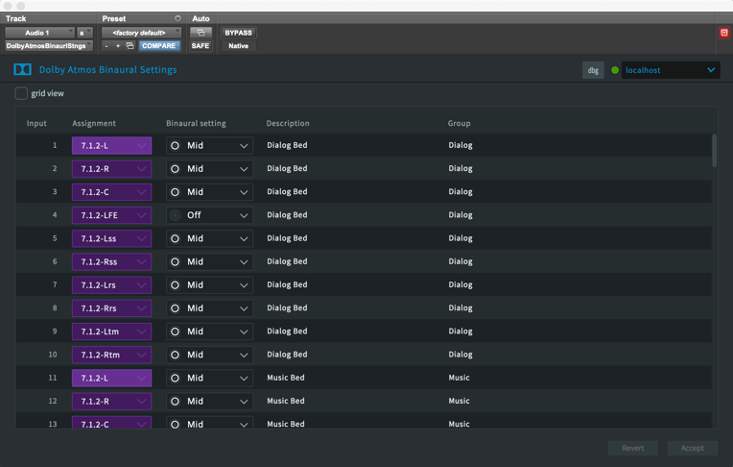Image resolution: width=733 pixels, height=467 pixels.
Task: Click the plus icon for next preset
Action: (118, 46)
